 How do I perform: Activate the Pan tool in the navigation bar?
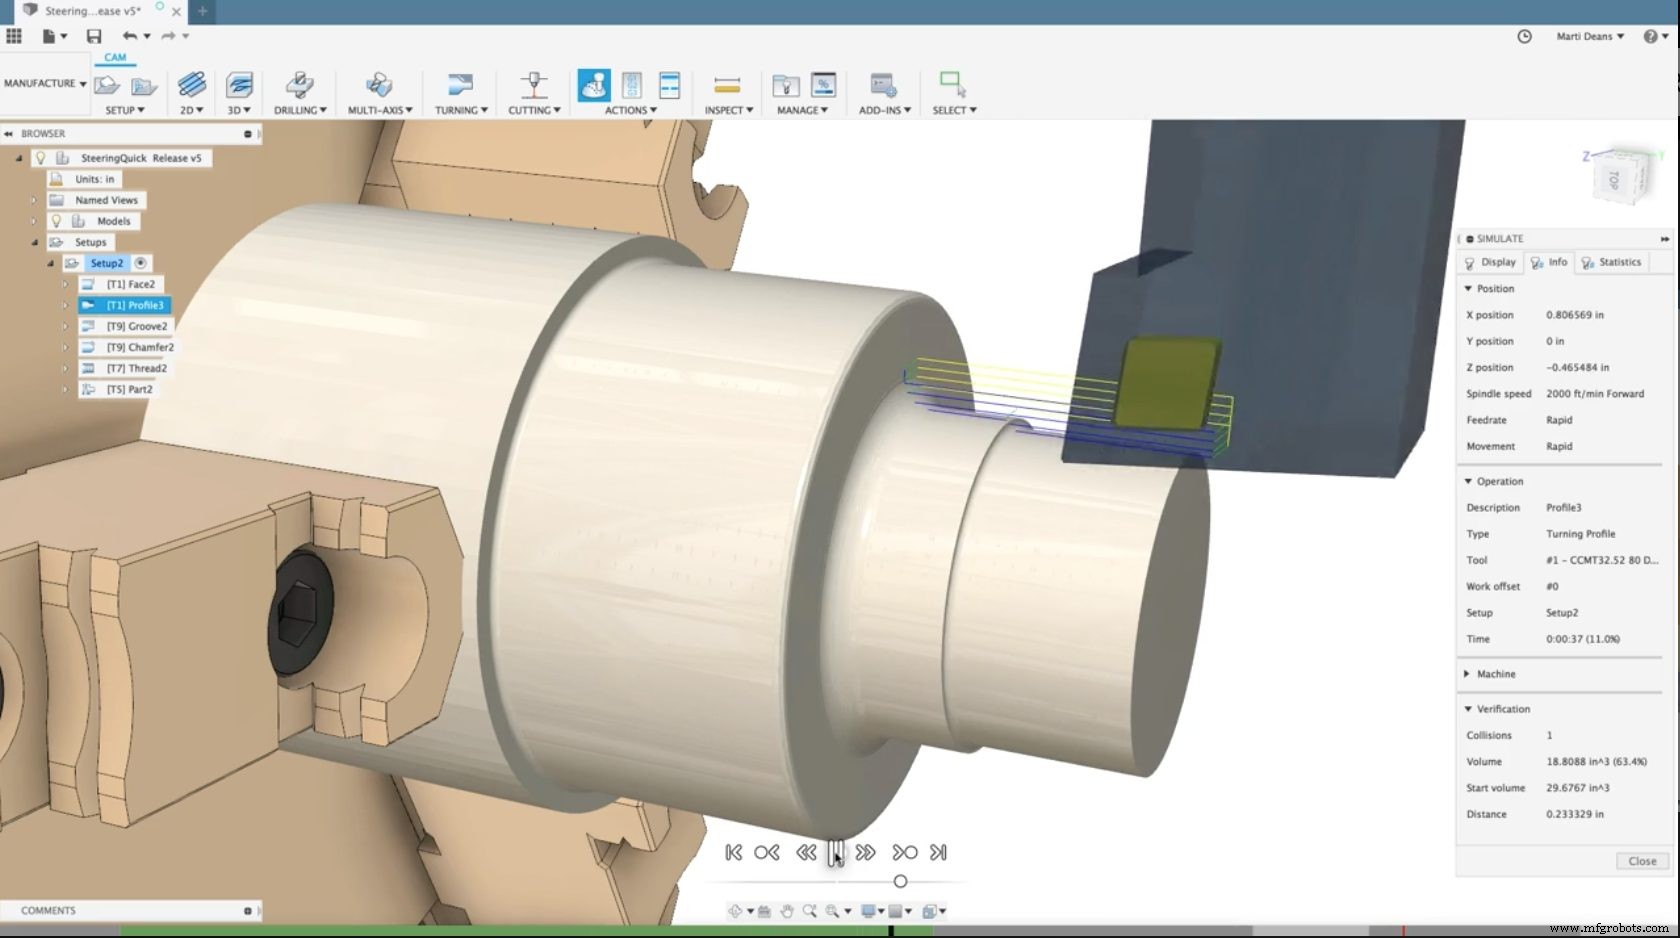786,911
